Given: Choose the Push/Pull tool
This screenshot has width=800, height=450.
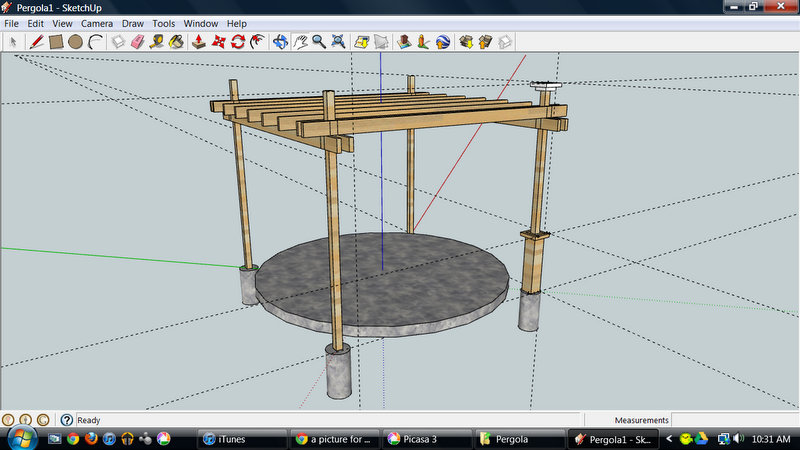Looking at the screenshot, I should (x=199, y=42).
